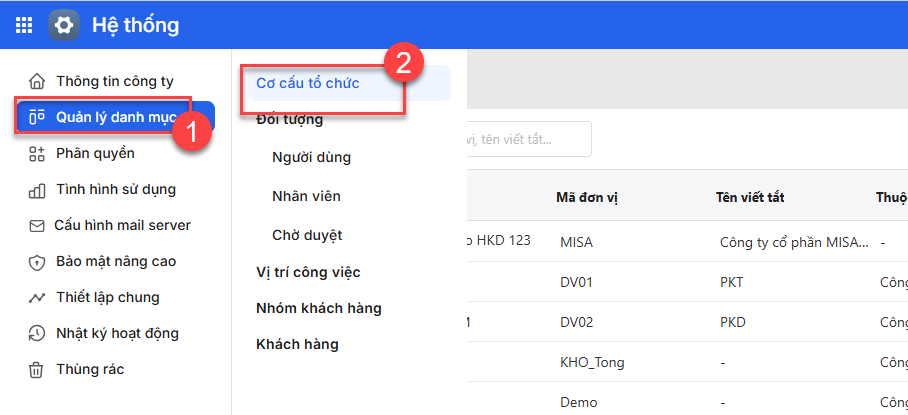Click the Phân quyền grid icon
The image size is (908, 415).
pos(37,153)
